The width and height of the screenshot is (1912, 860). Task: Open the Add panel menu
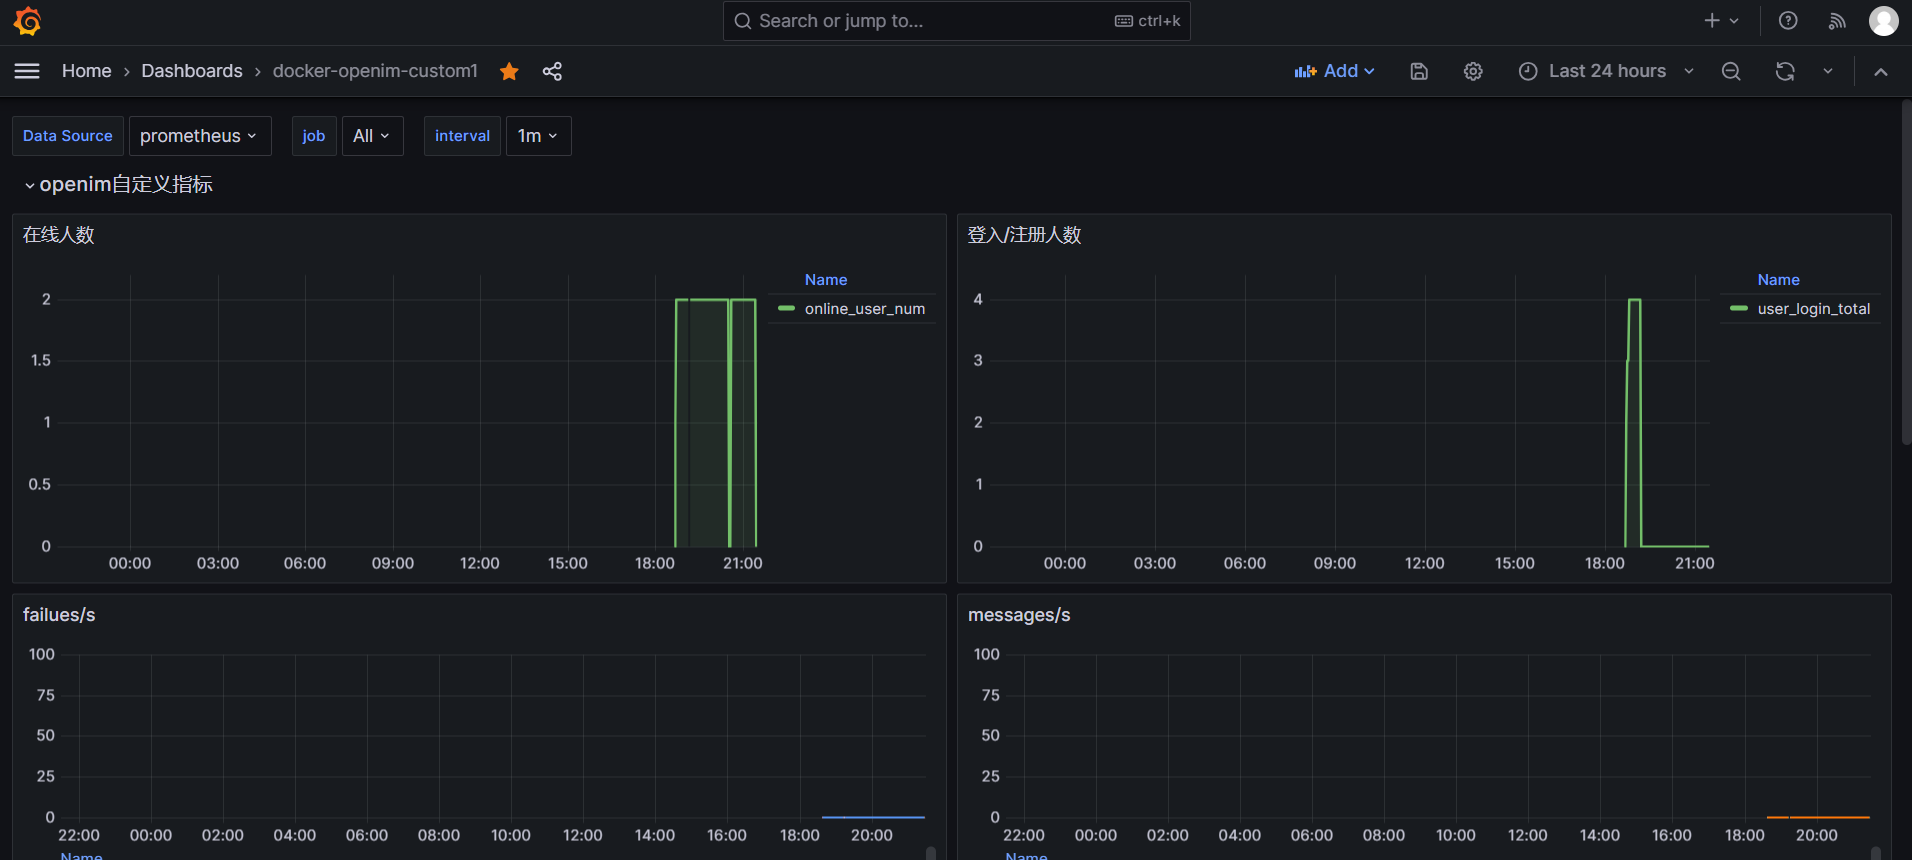(x=1334, y=71)
